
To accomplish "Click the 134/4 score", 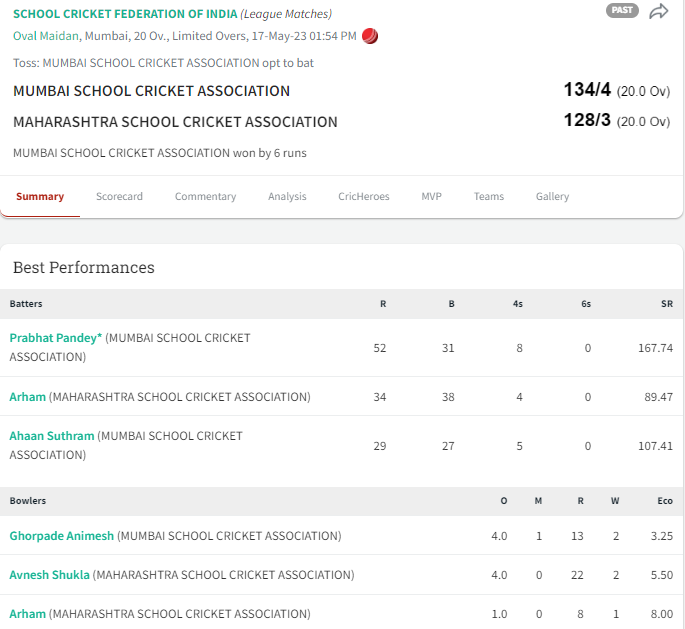I will point(587,90).
